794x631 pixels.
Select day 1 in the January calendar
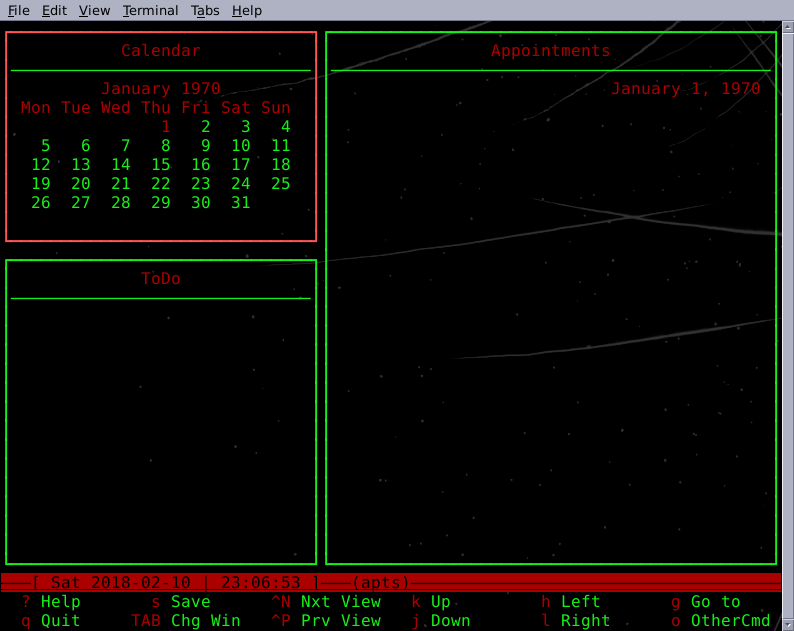pos(166,127)
